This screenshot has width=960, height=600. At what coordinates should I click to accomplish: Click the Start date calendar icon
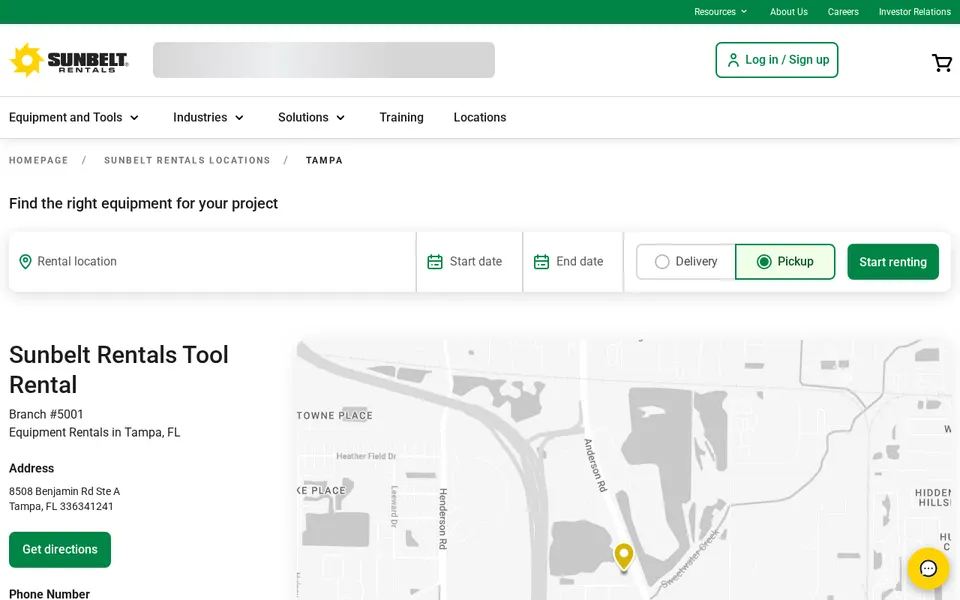(x=435, y=262)
